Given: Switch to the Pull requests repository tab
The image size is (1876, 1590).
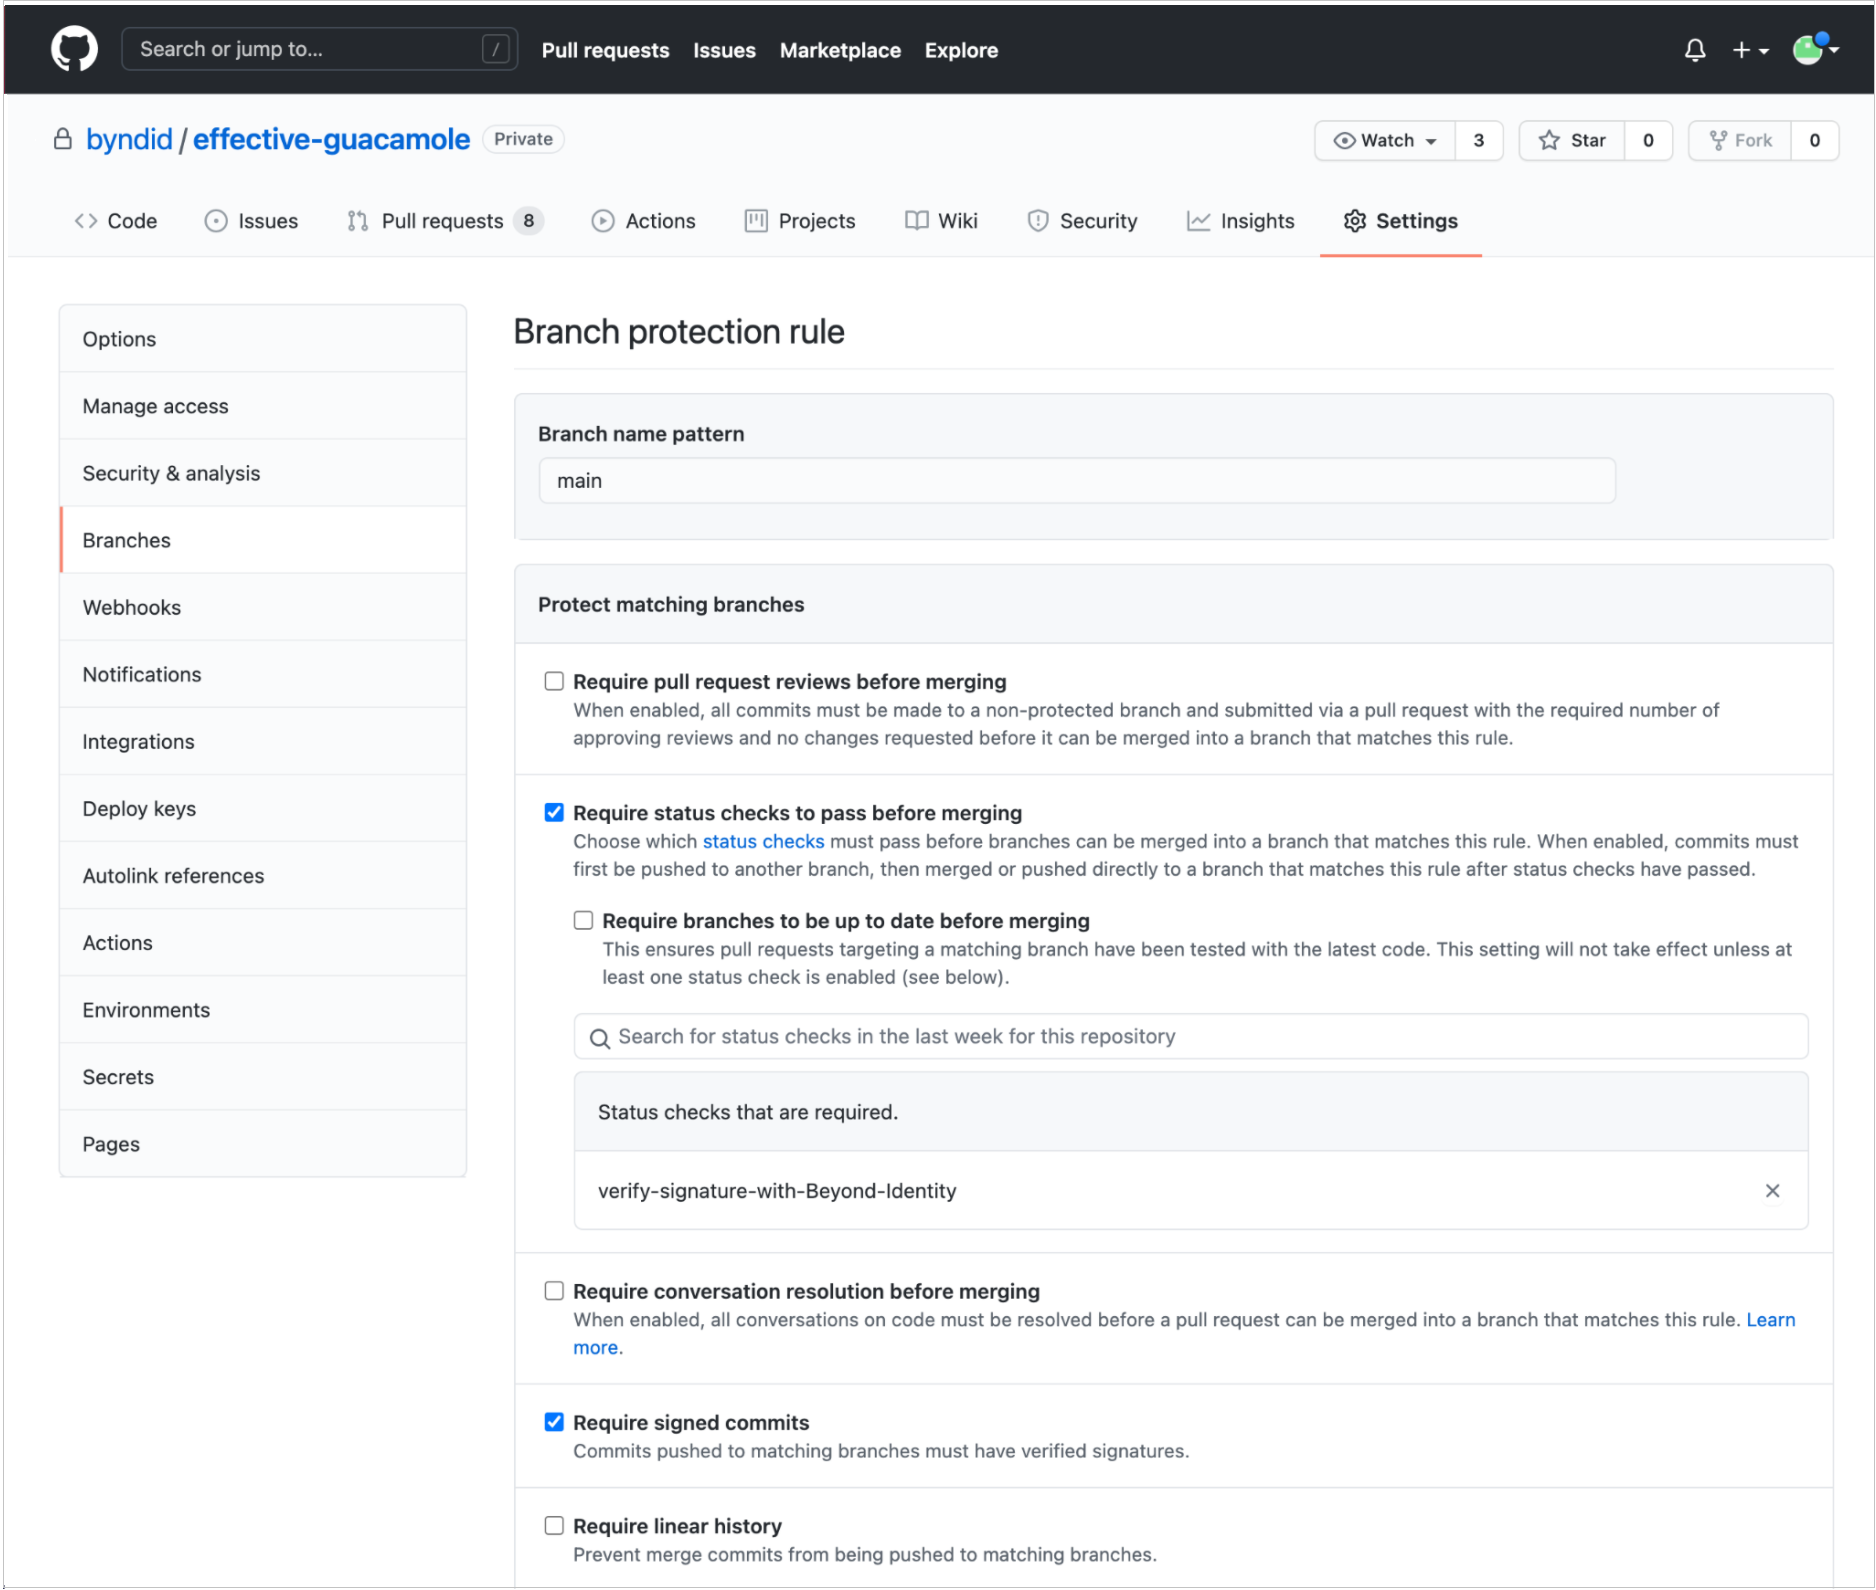Looking at the screenshot, I should pos(443,221).
